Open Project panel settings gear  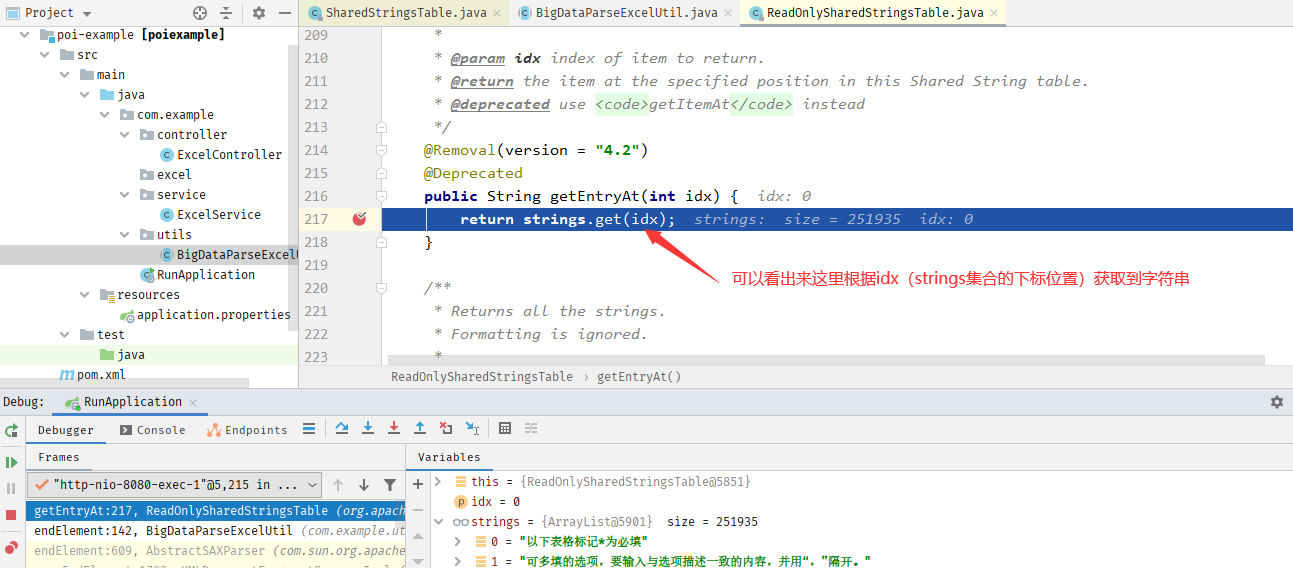[259, 13]
